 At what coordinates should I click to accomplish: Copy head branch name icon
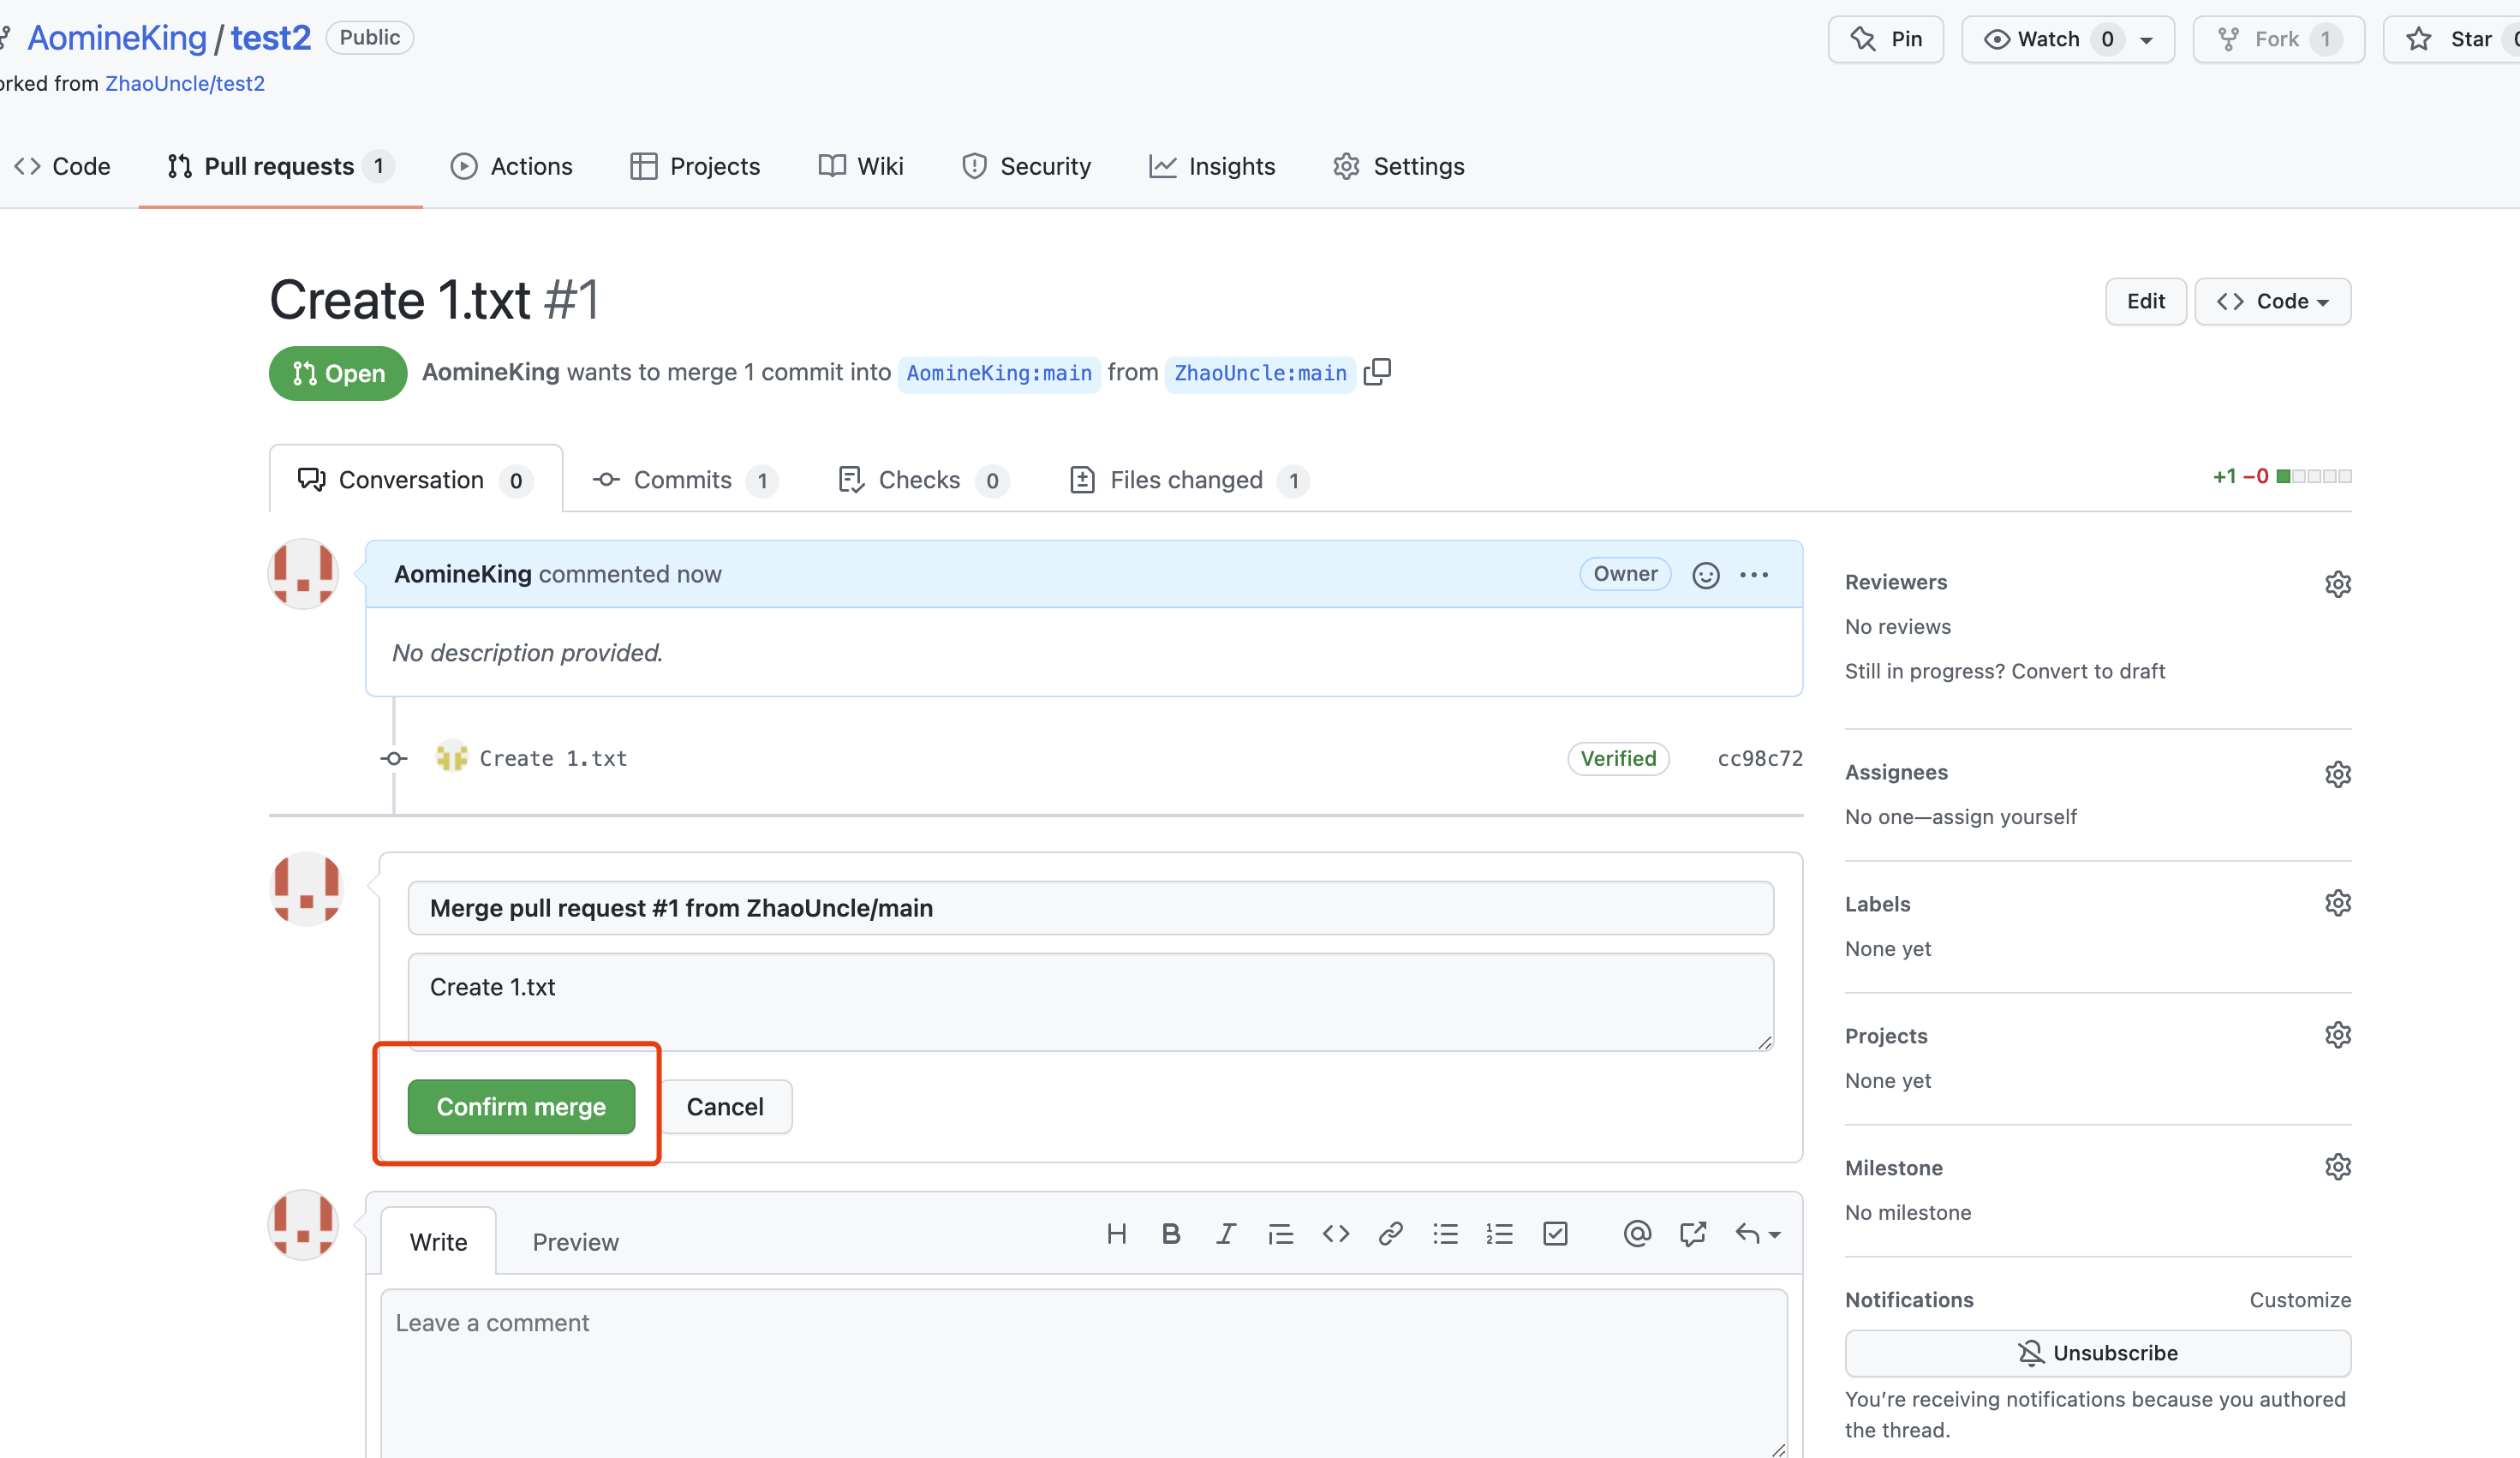pyautogui.click(x=1377, y=372)
